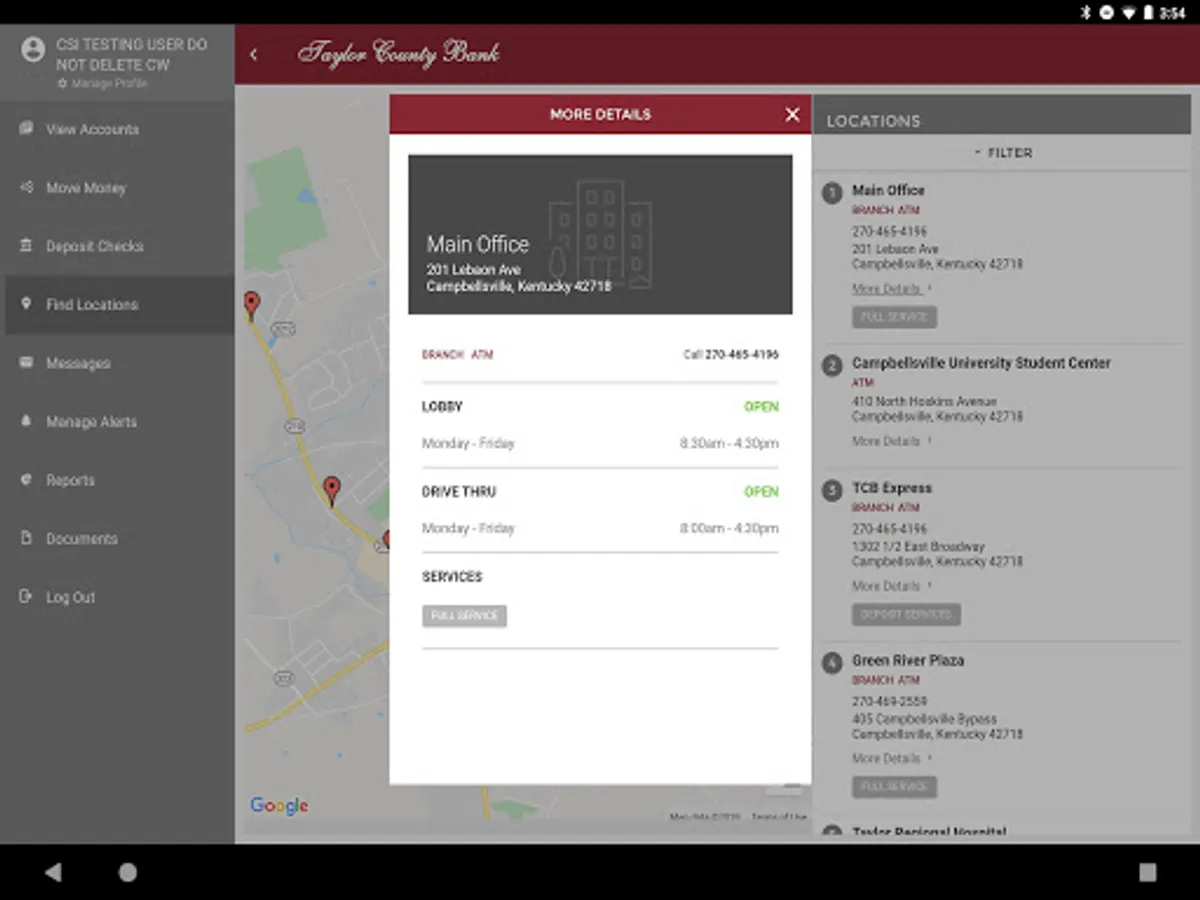Select Main Office in locations list

coord(888,190)
